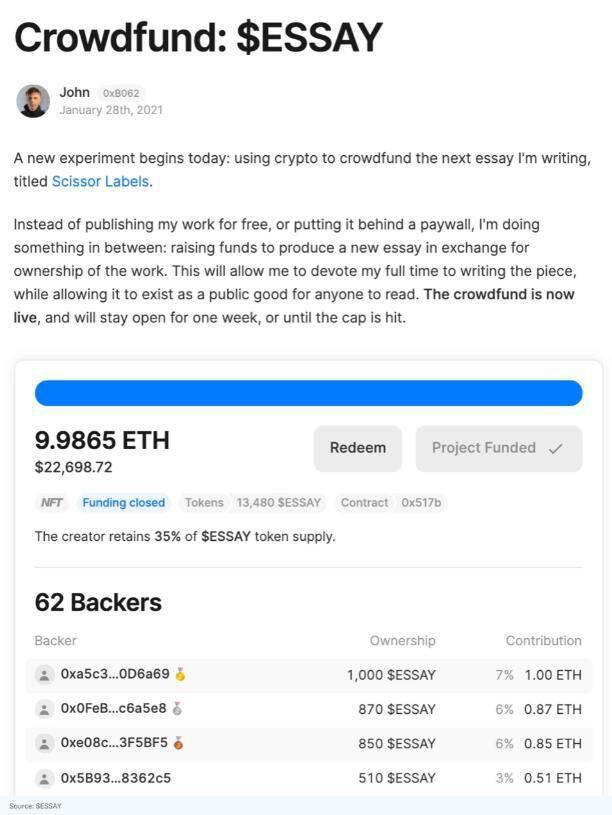Select the 62 Backers section heading
612x815 pixels.
tap(97, 602)
